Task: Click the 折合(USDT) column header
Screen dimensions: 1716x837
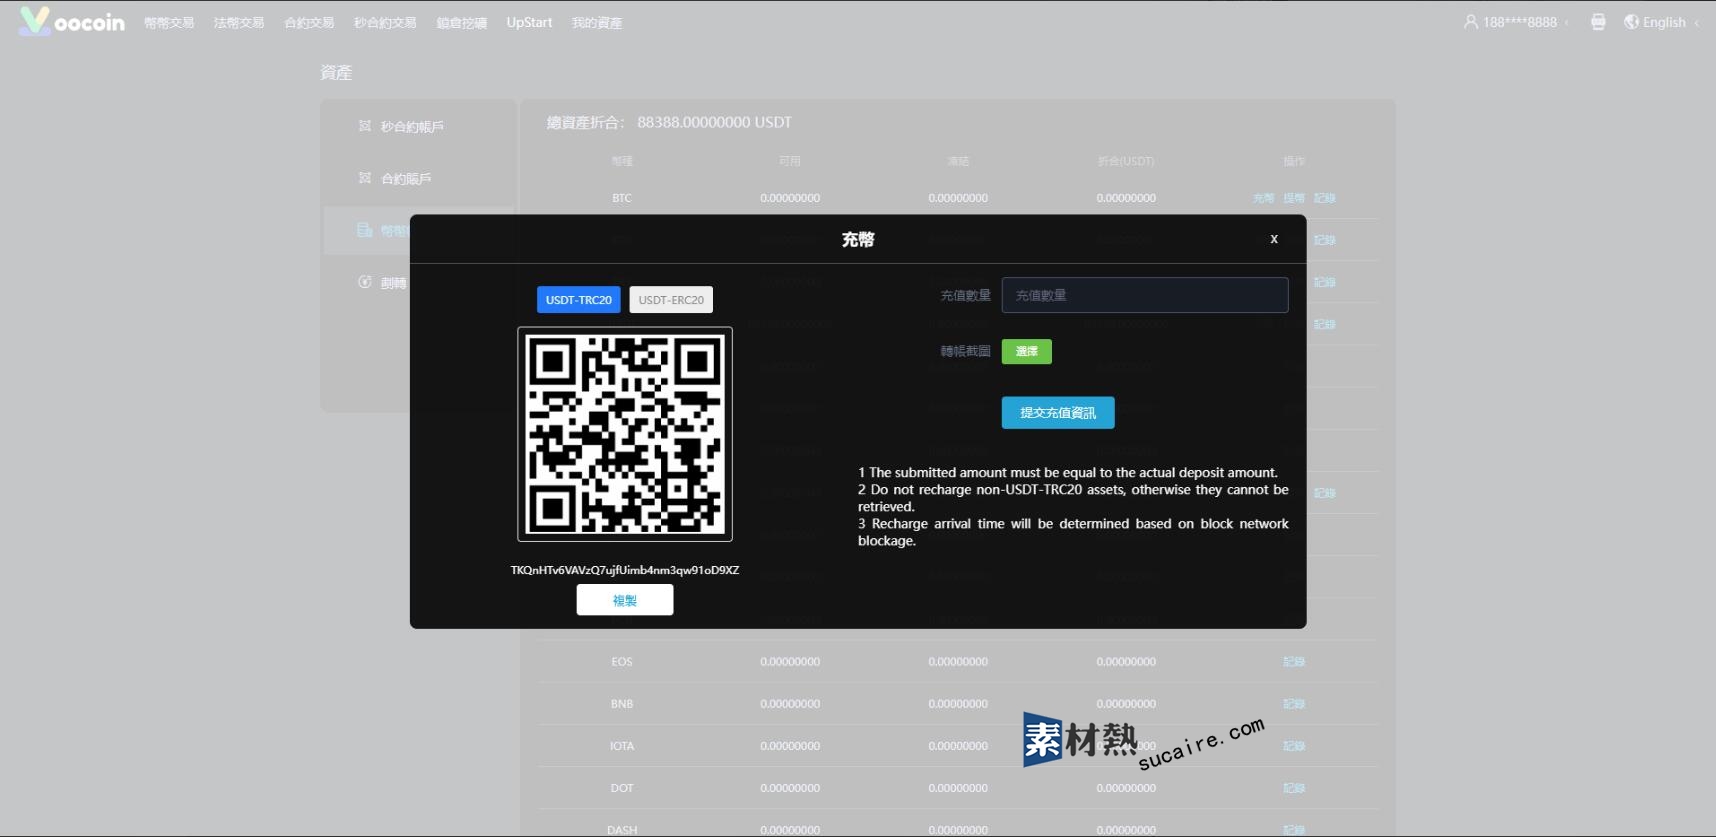Action: (x=1126, y=161)
